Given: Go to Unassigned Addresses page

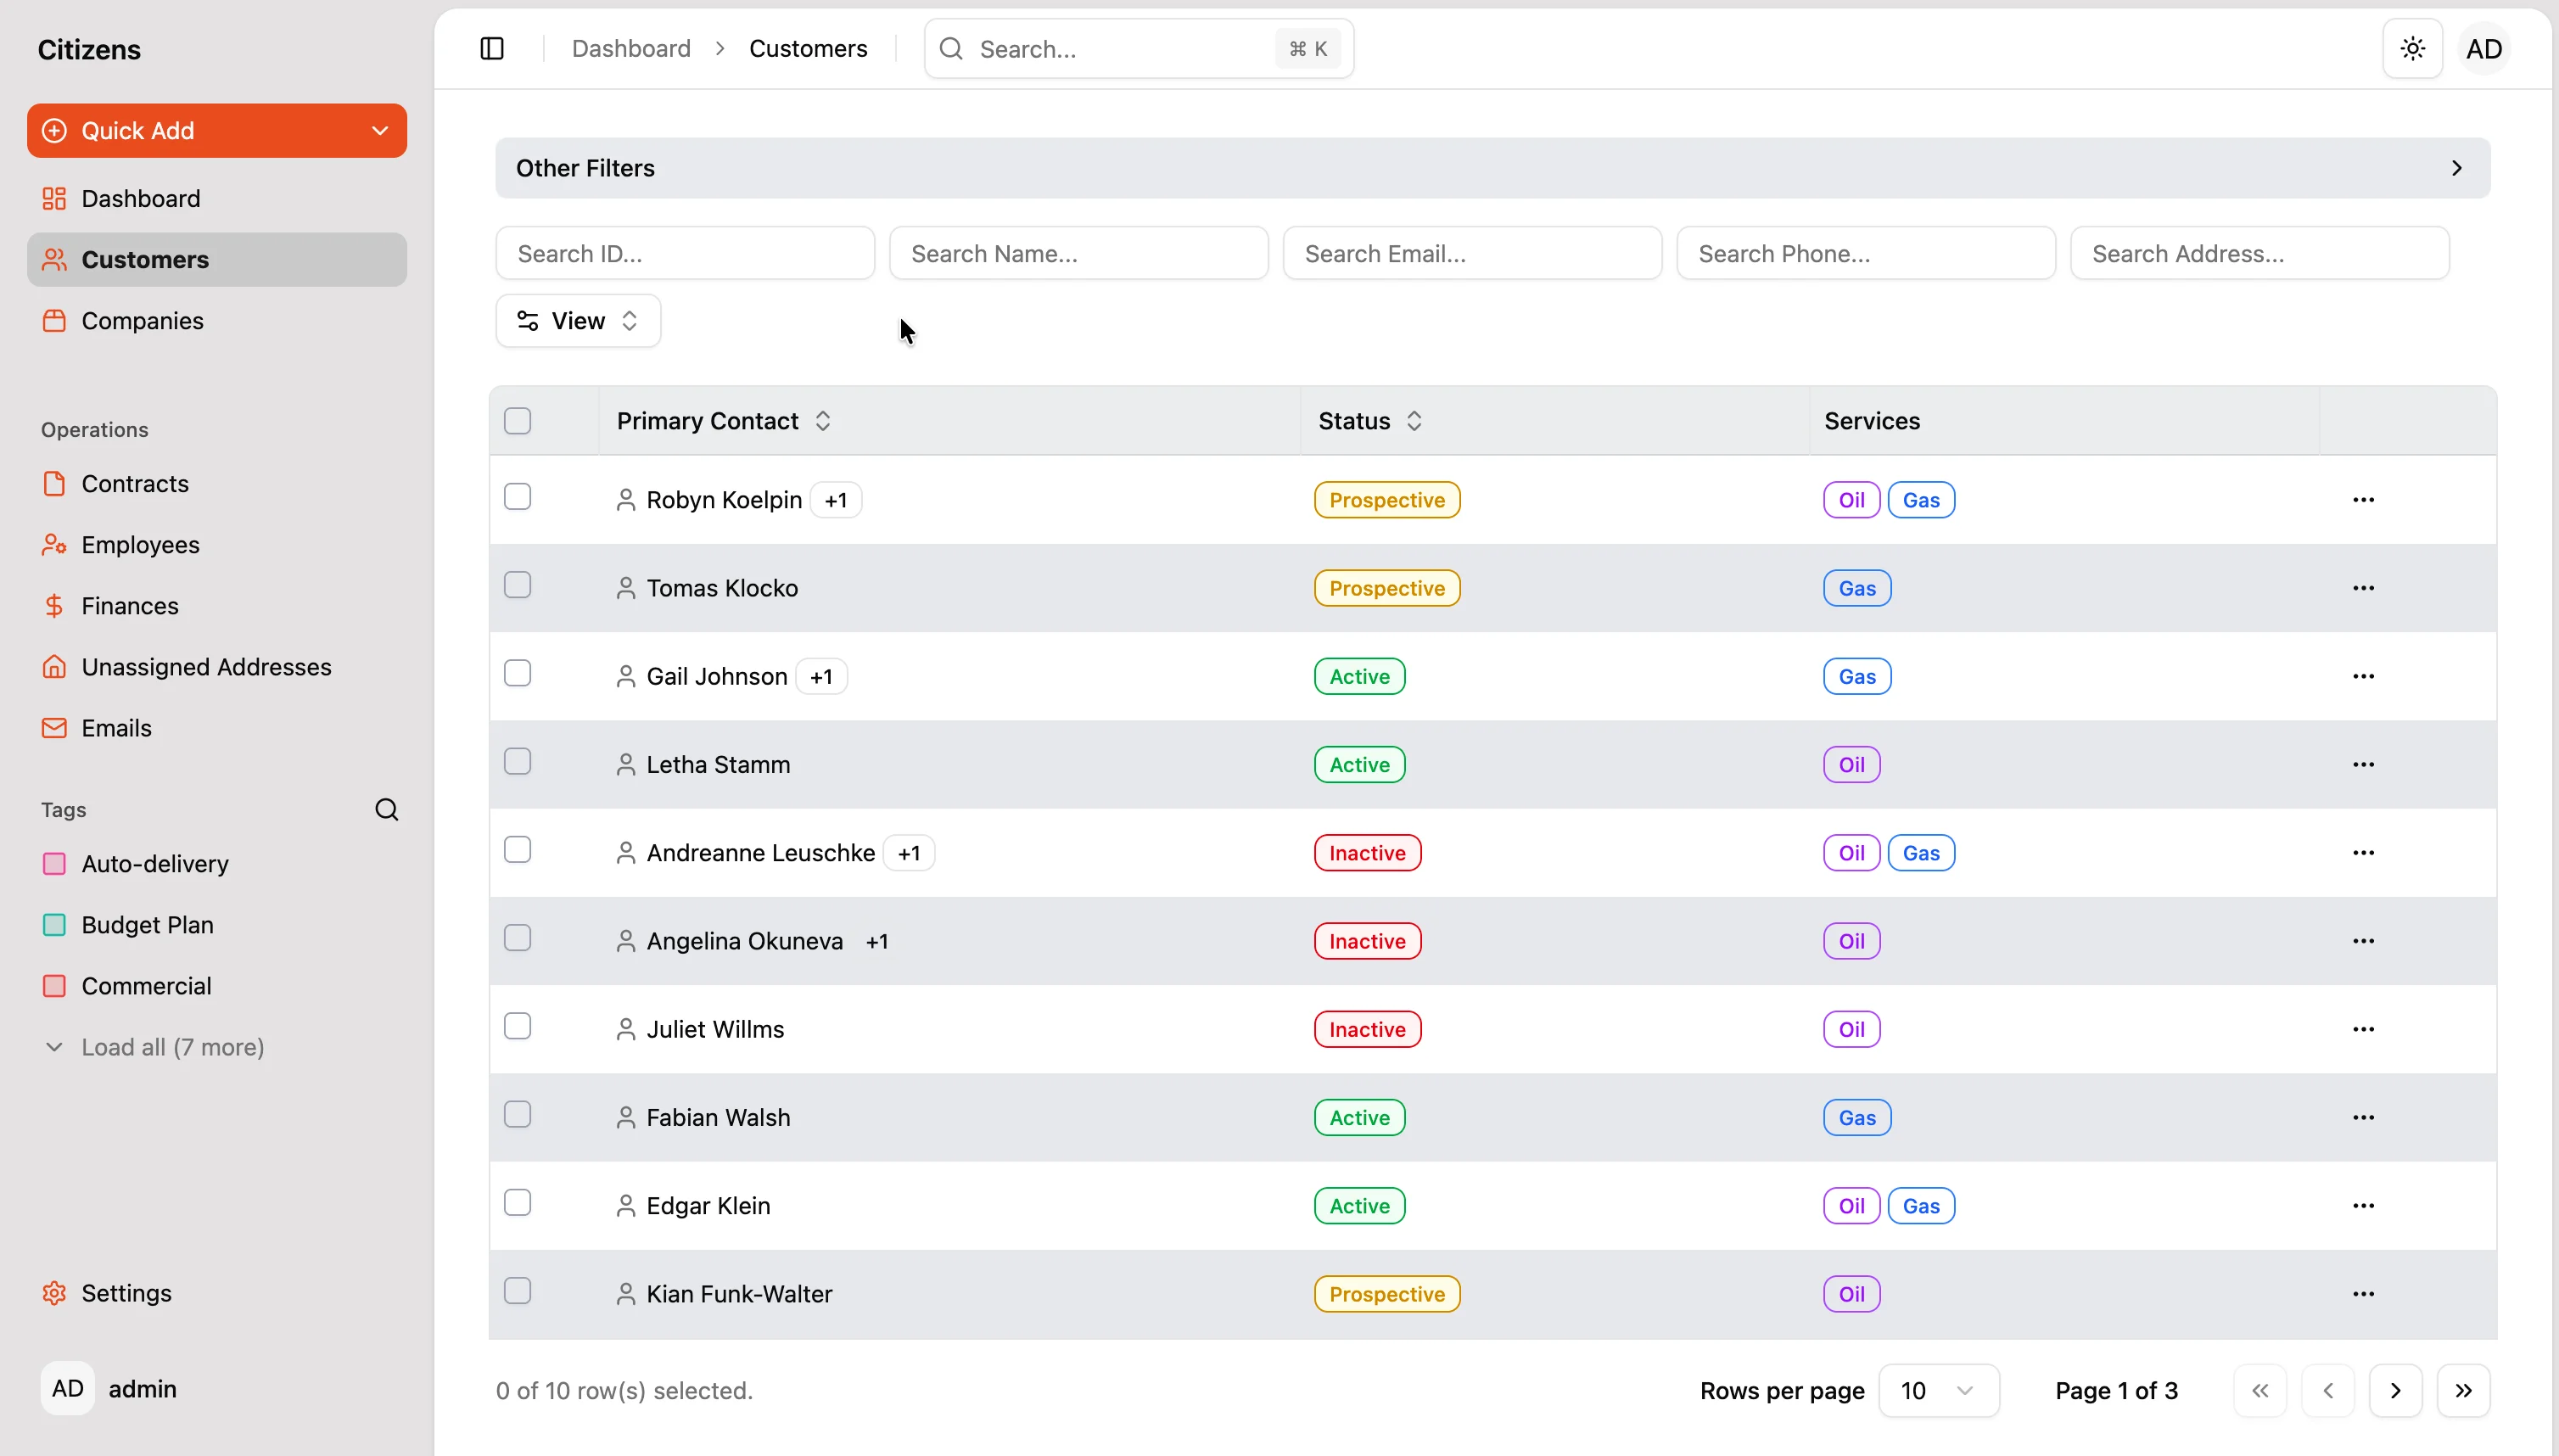Looking at the screenshot, I should coord(206,667).
